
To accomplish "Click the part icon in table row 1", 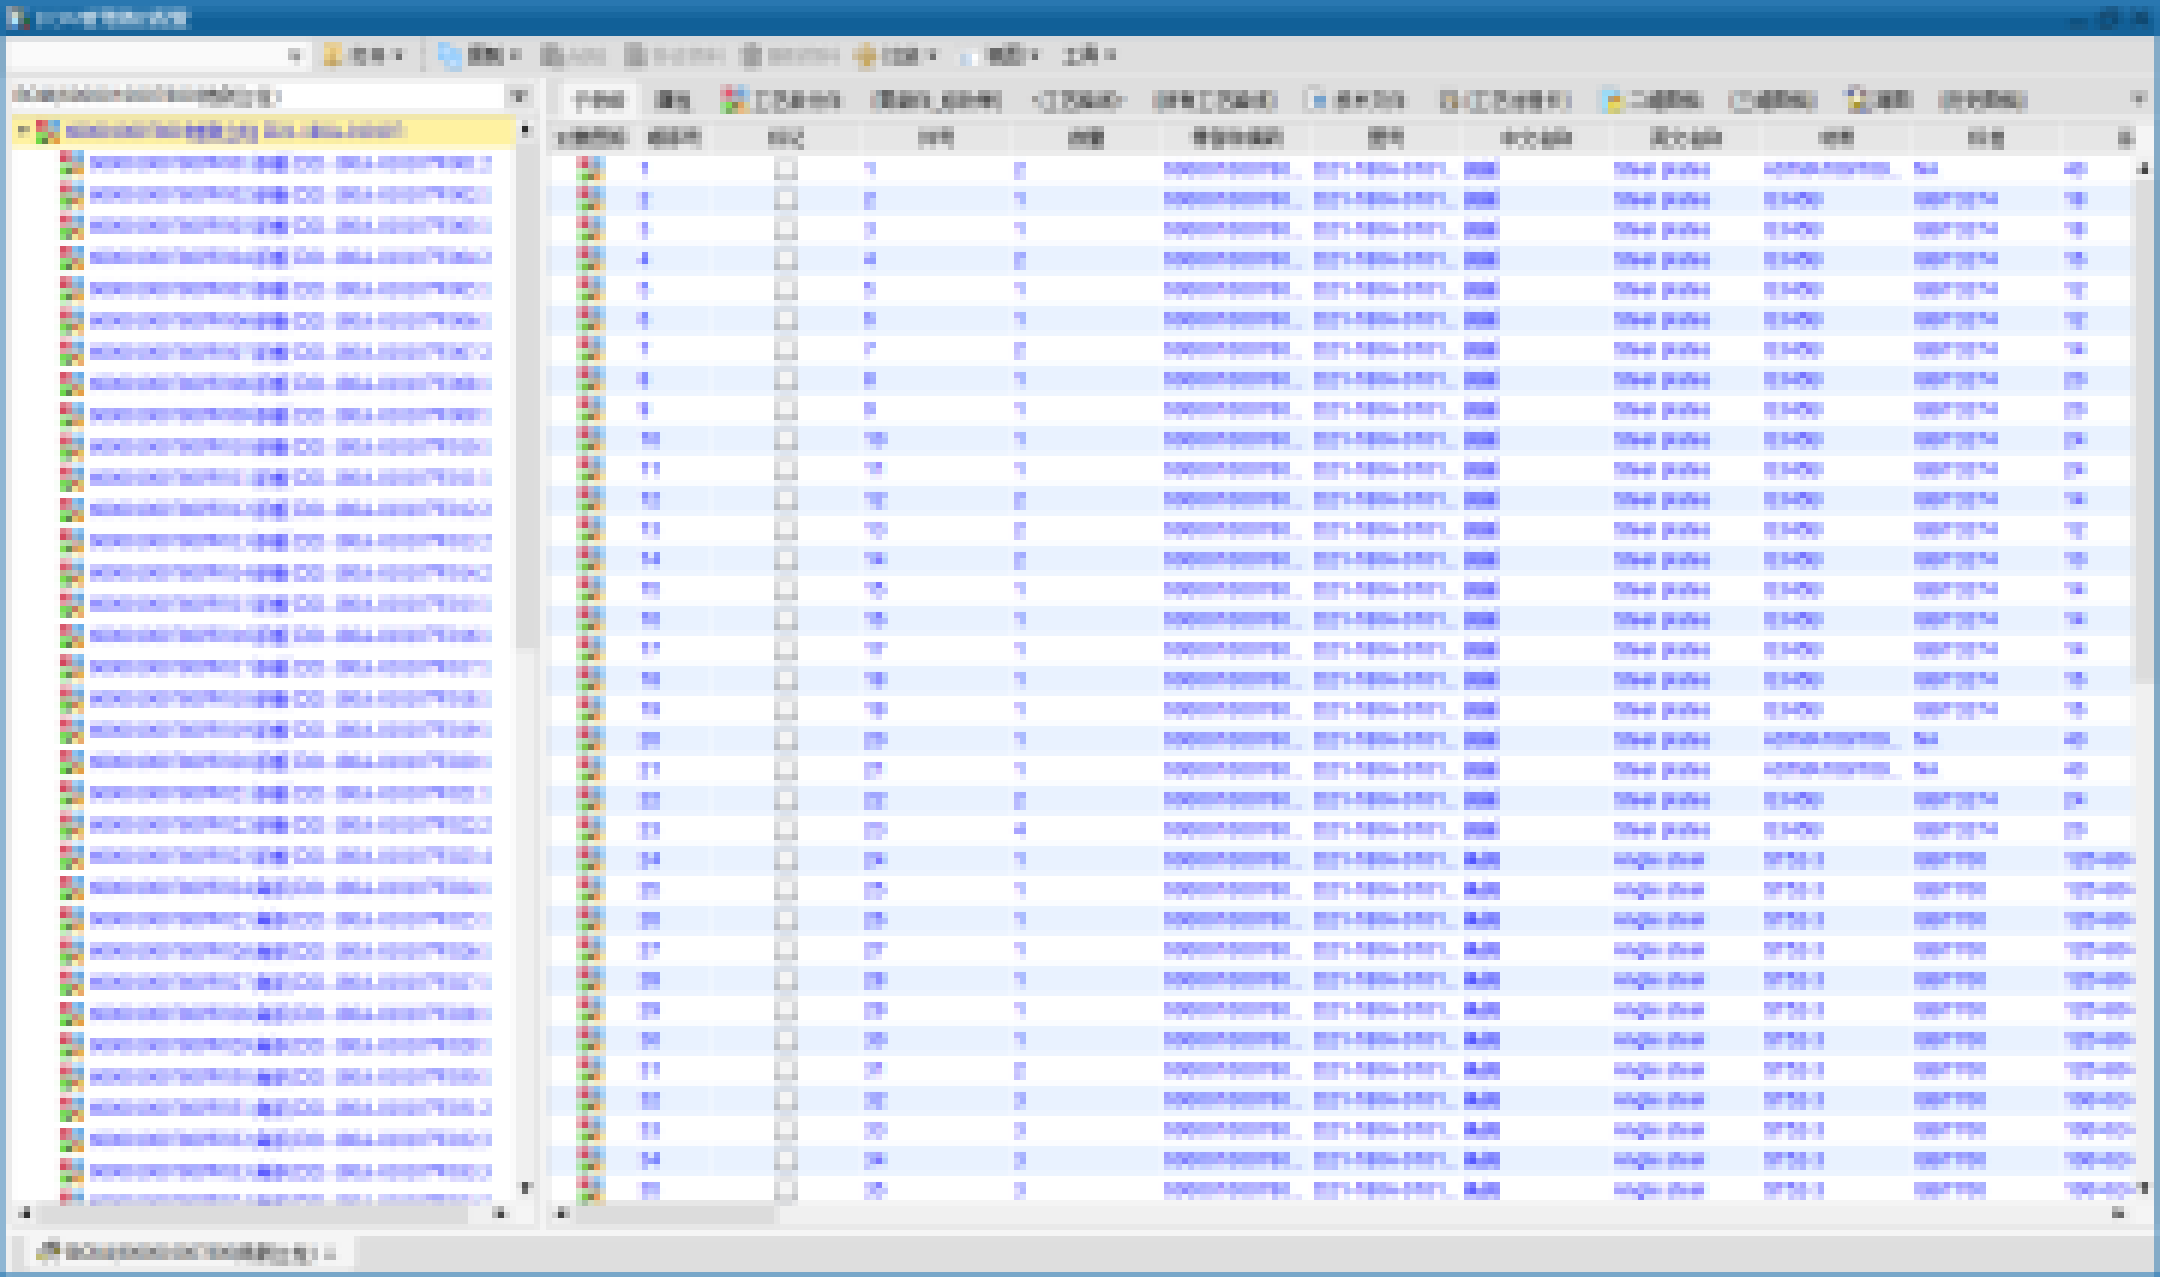I will point(590,170).
